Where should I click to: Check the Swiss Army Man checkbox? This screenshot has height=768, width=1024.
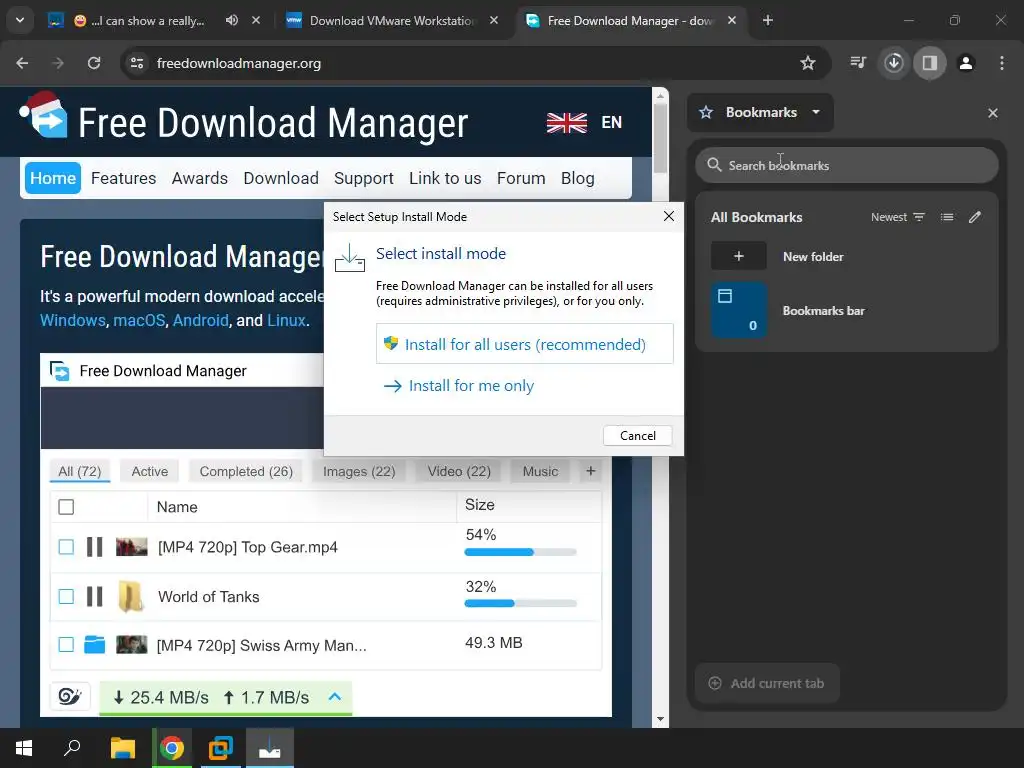(x=66, y=645)
